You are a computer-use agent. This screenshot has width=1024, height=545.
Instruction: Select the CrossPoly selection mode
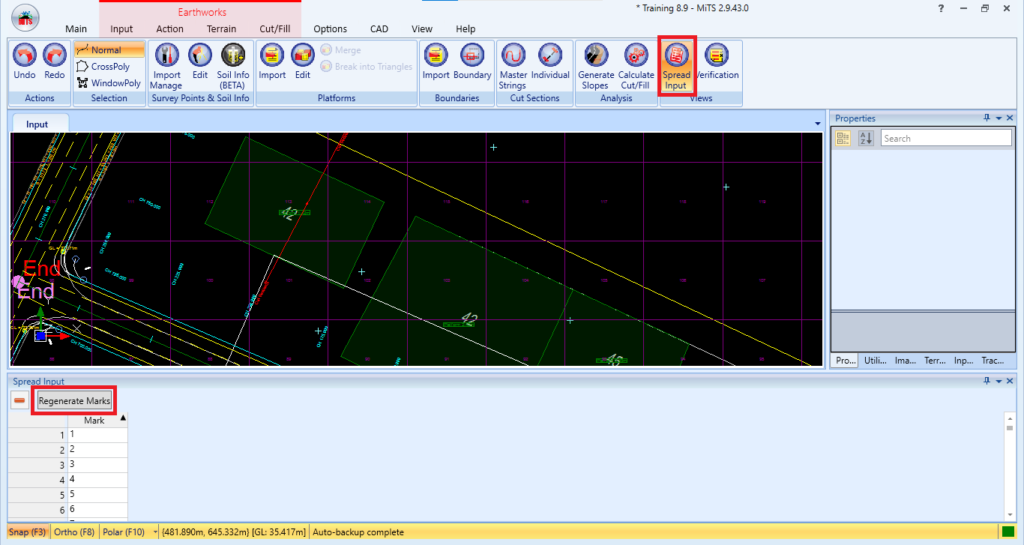point(109,67)
